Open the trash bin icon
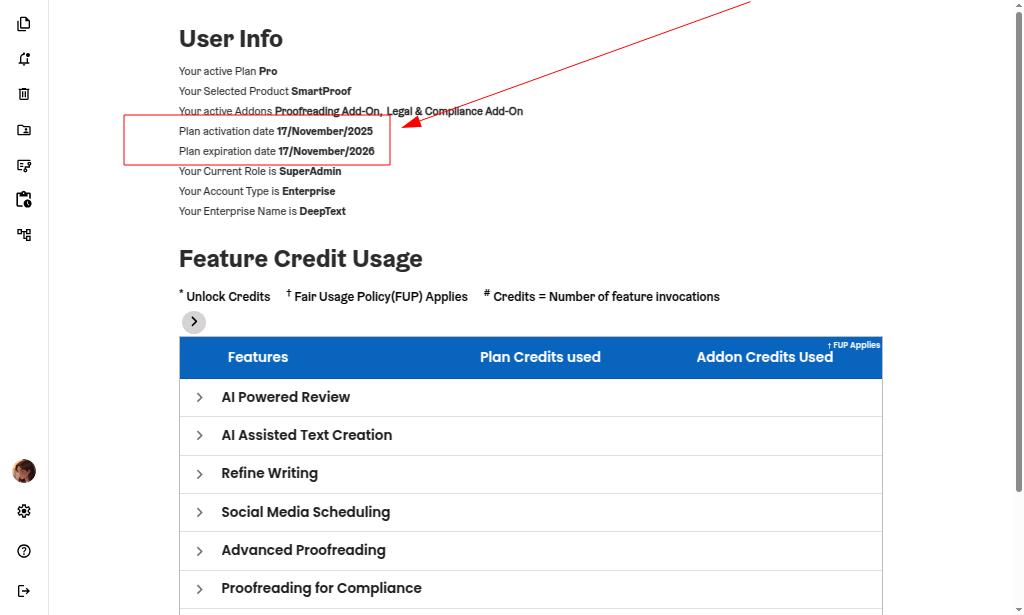This screenshot has height=615, width=1024. 24,94
